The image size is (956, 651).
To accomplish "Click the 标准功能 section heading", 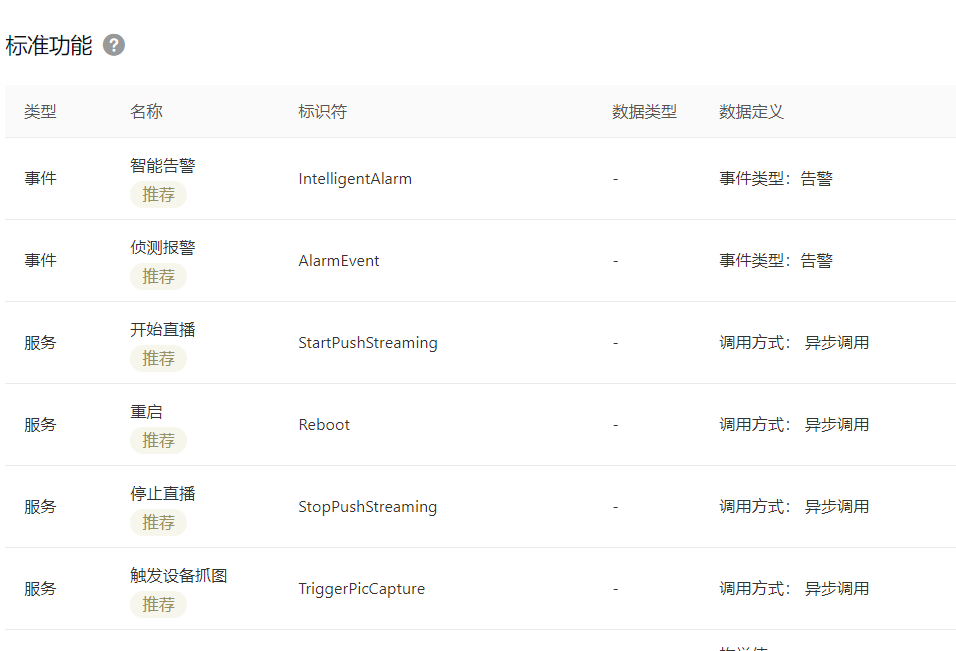I will [49, 46].
